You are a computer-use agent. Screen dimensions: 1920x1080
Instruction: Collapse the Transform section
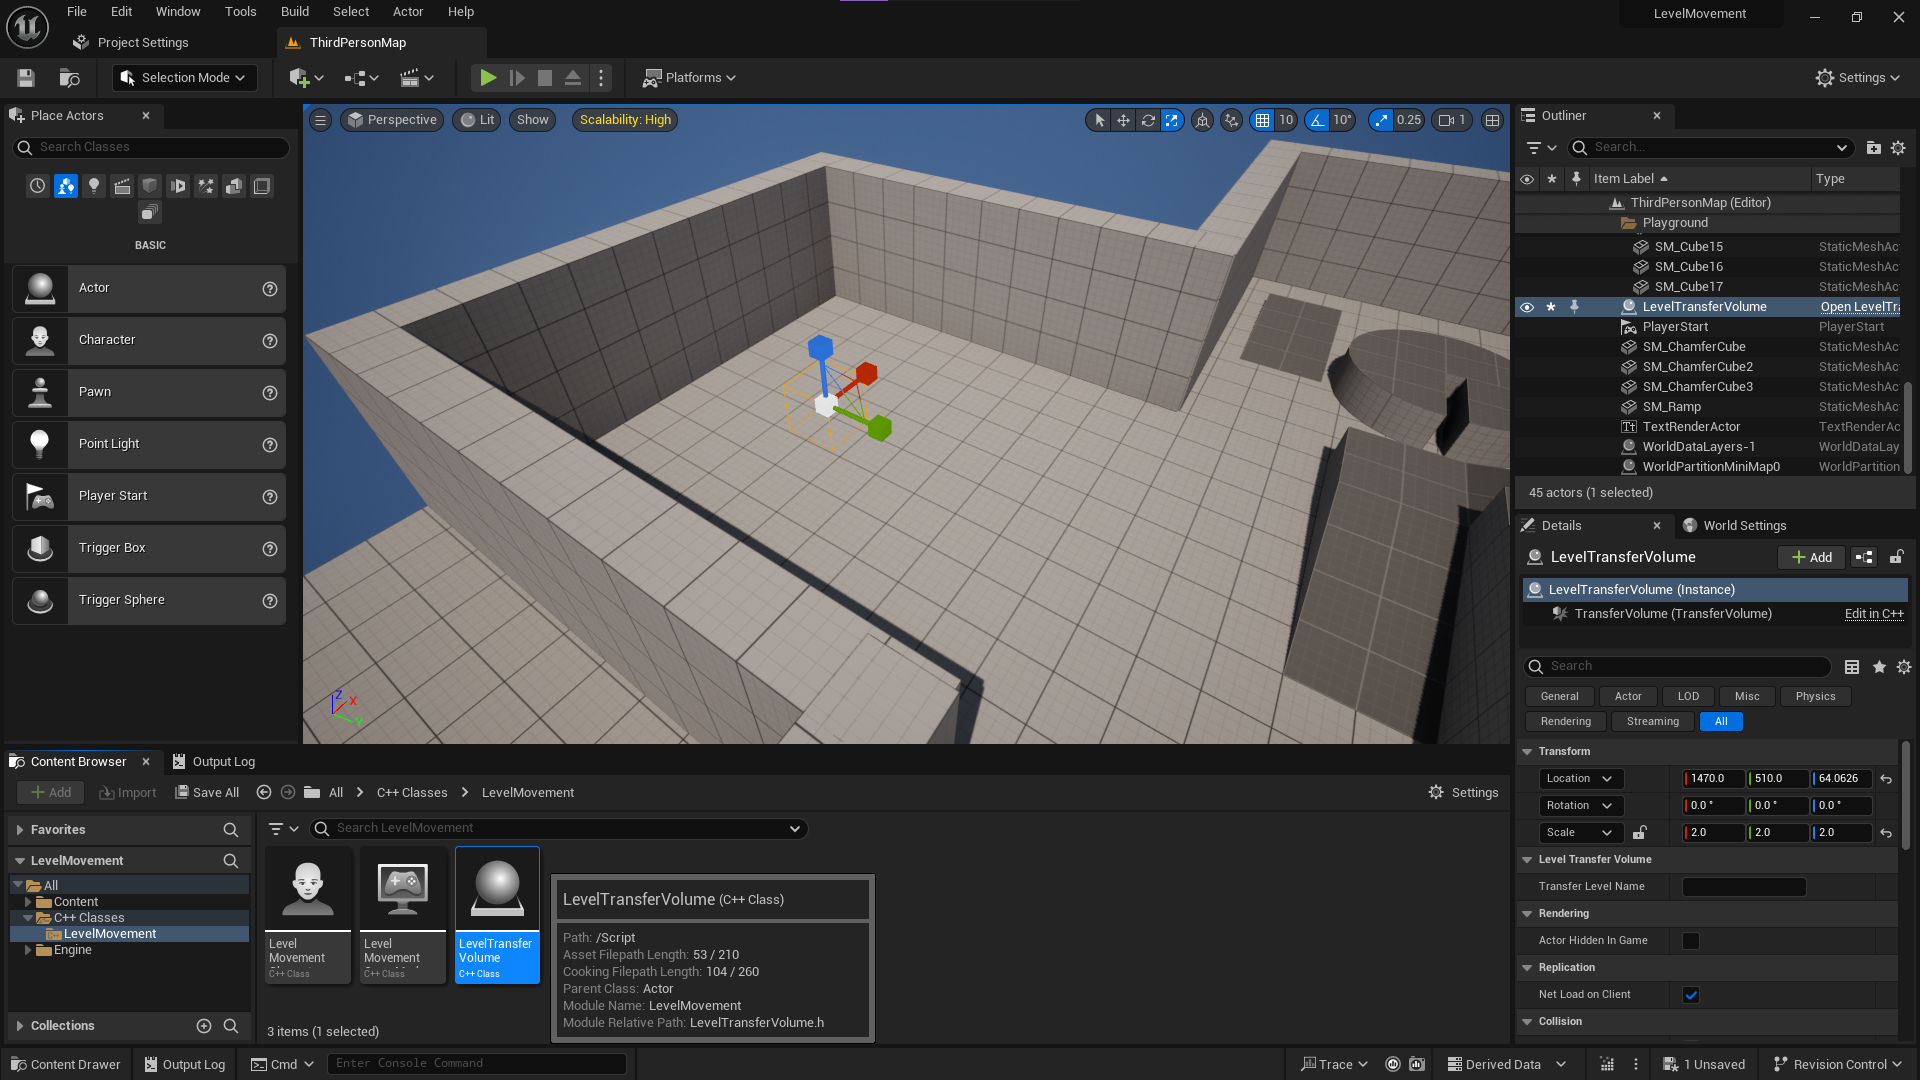(1527, 752)
